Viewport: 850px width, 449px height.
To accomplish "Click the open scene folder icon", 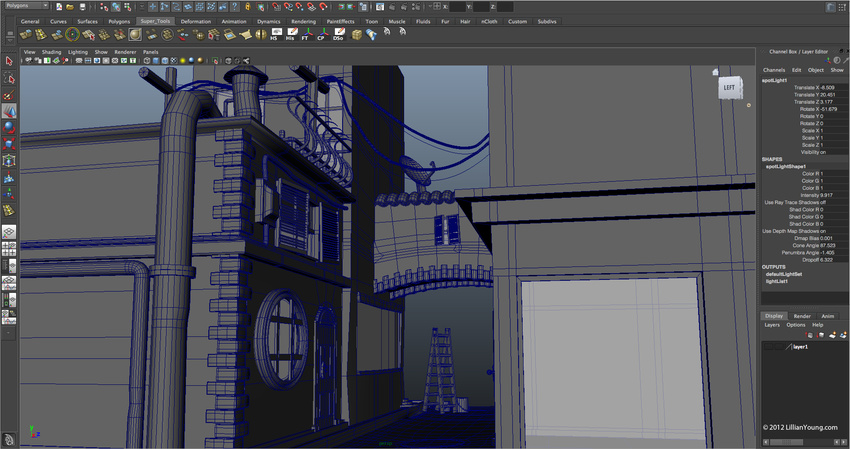I will [69, 7].
